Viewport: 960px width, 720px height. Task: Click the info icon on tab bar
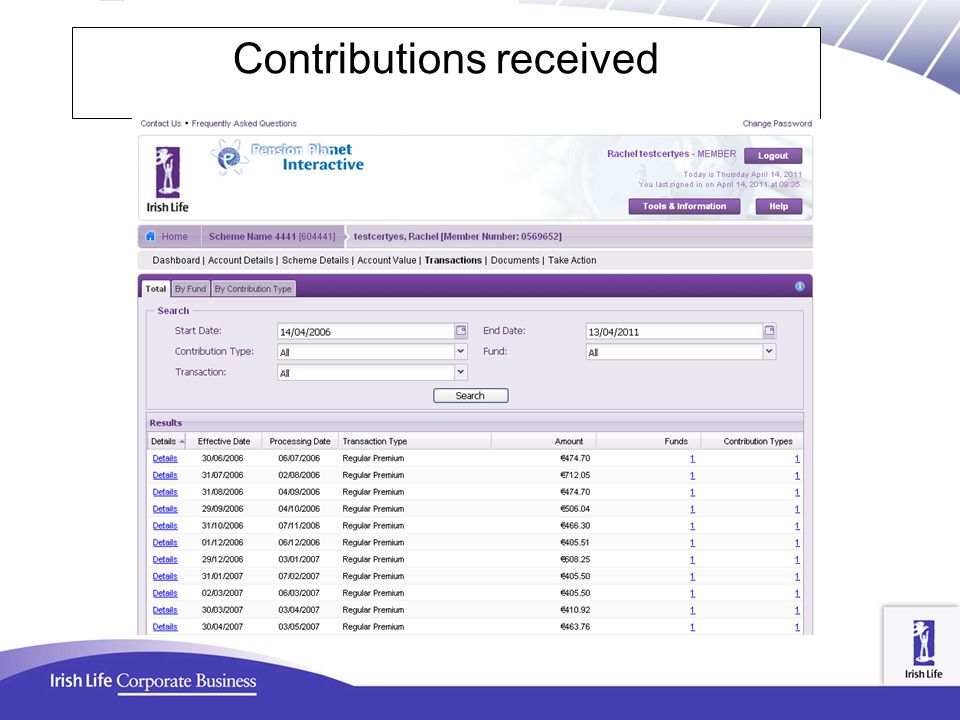800,287
